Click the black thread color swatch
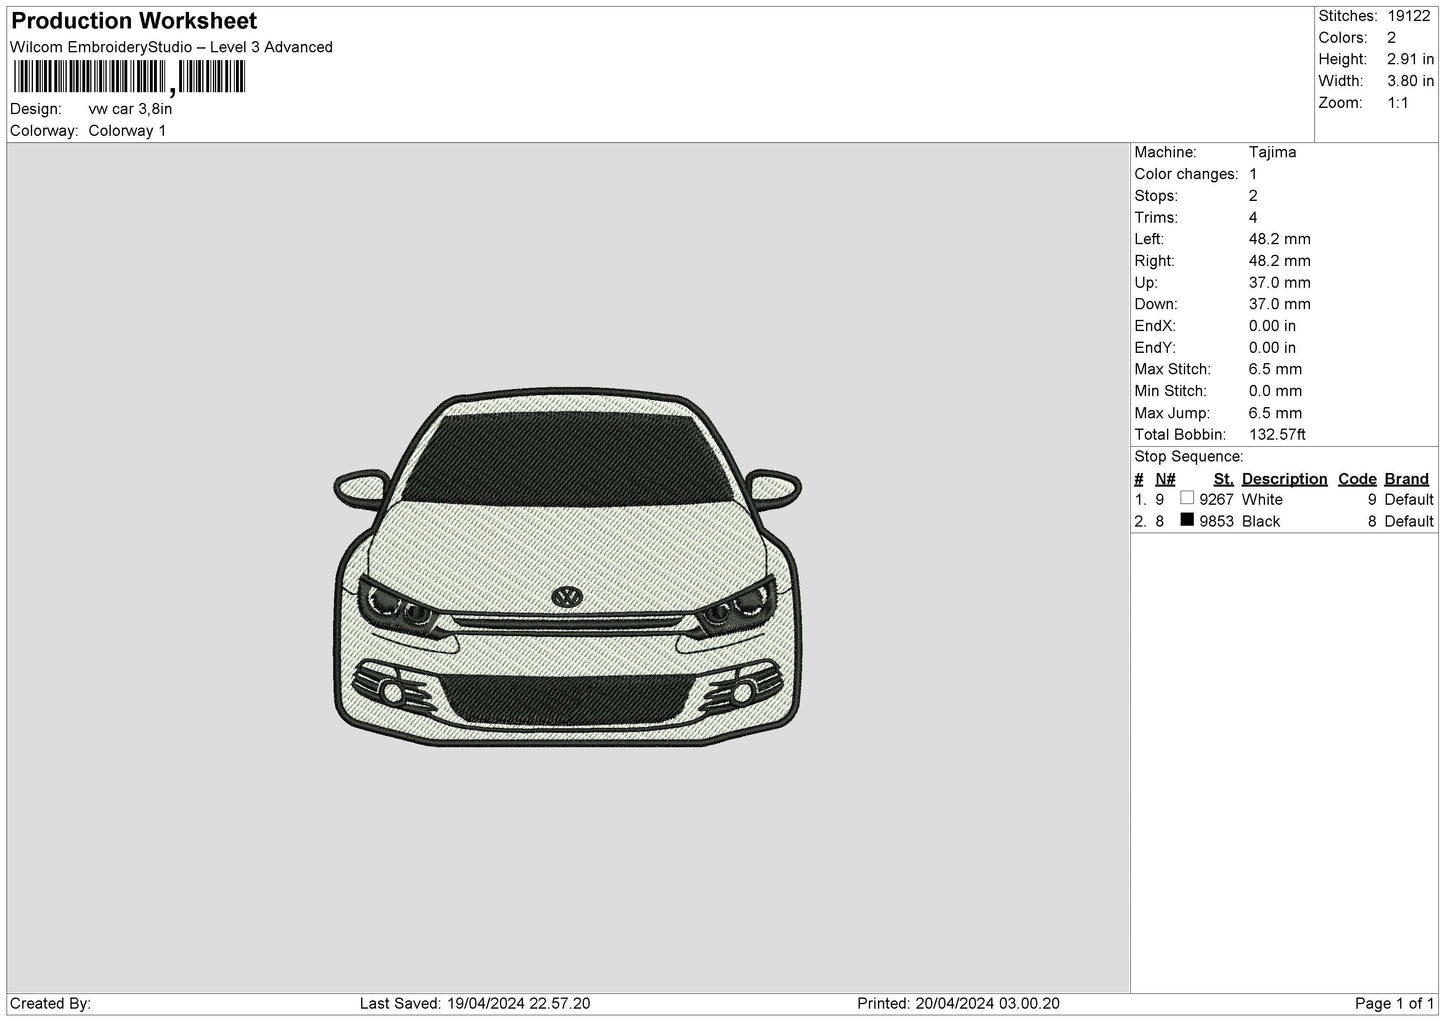 pyautogui.click(x=1187, y=520)
